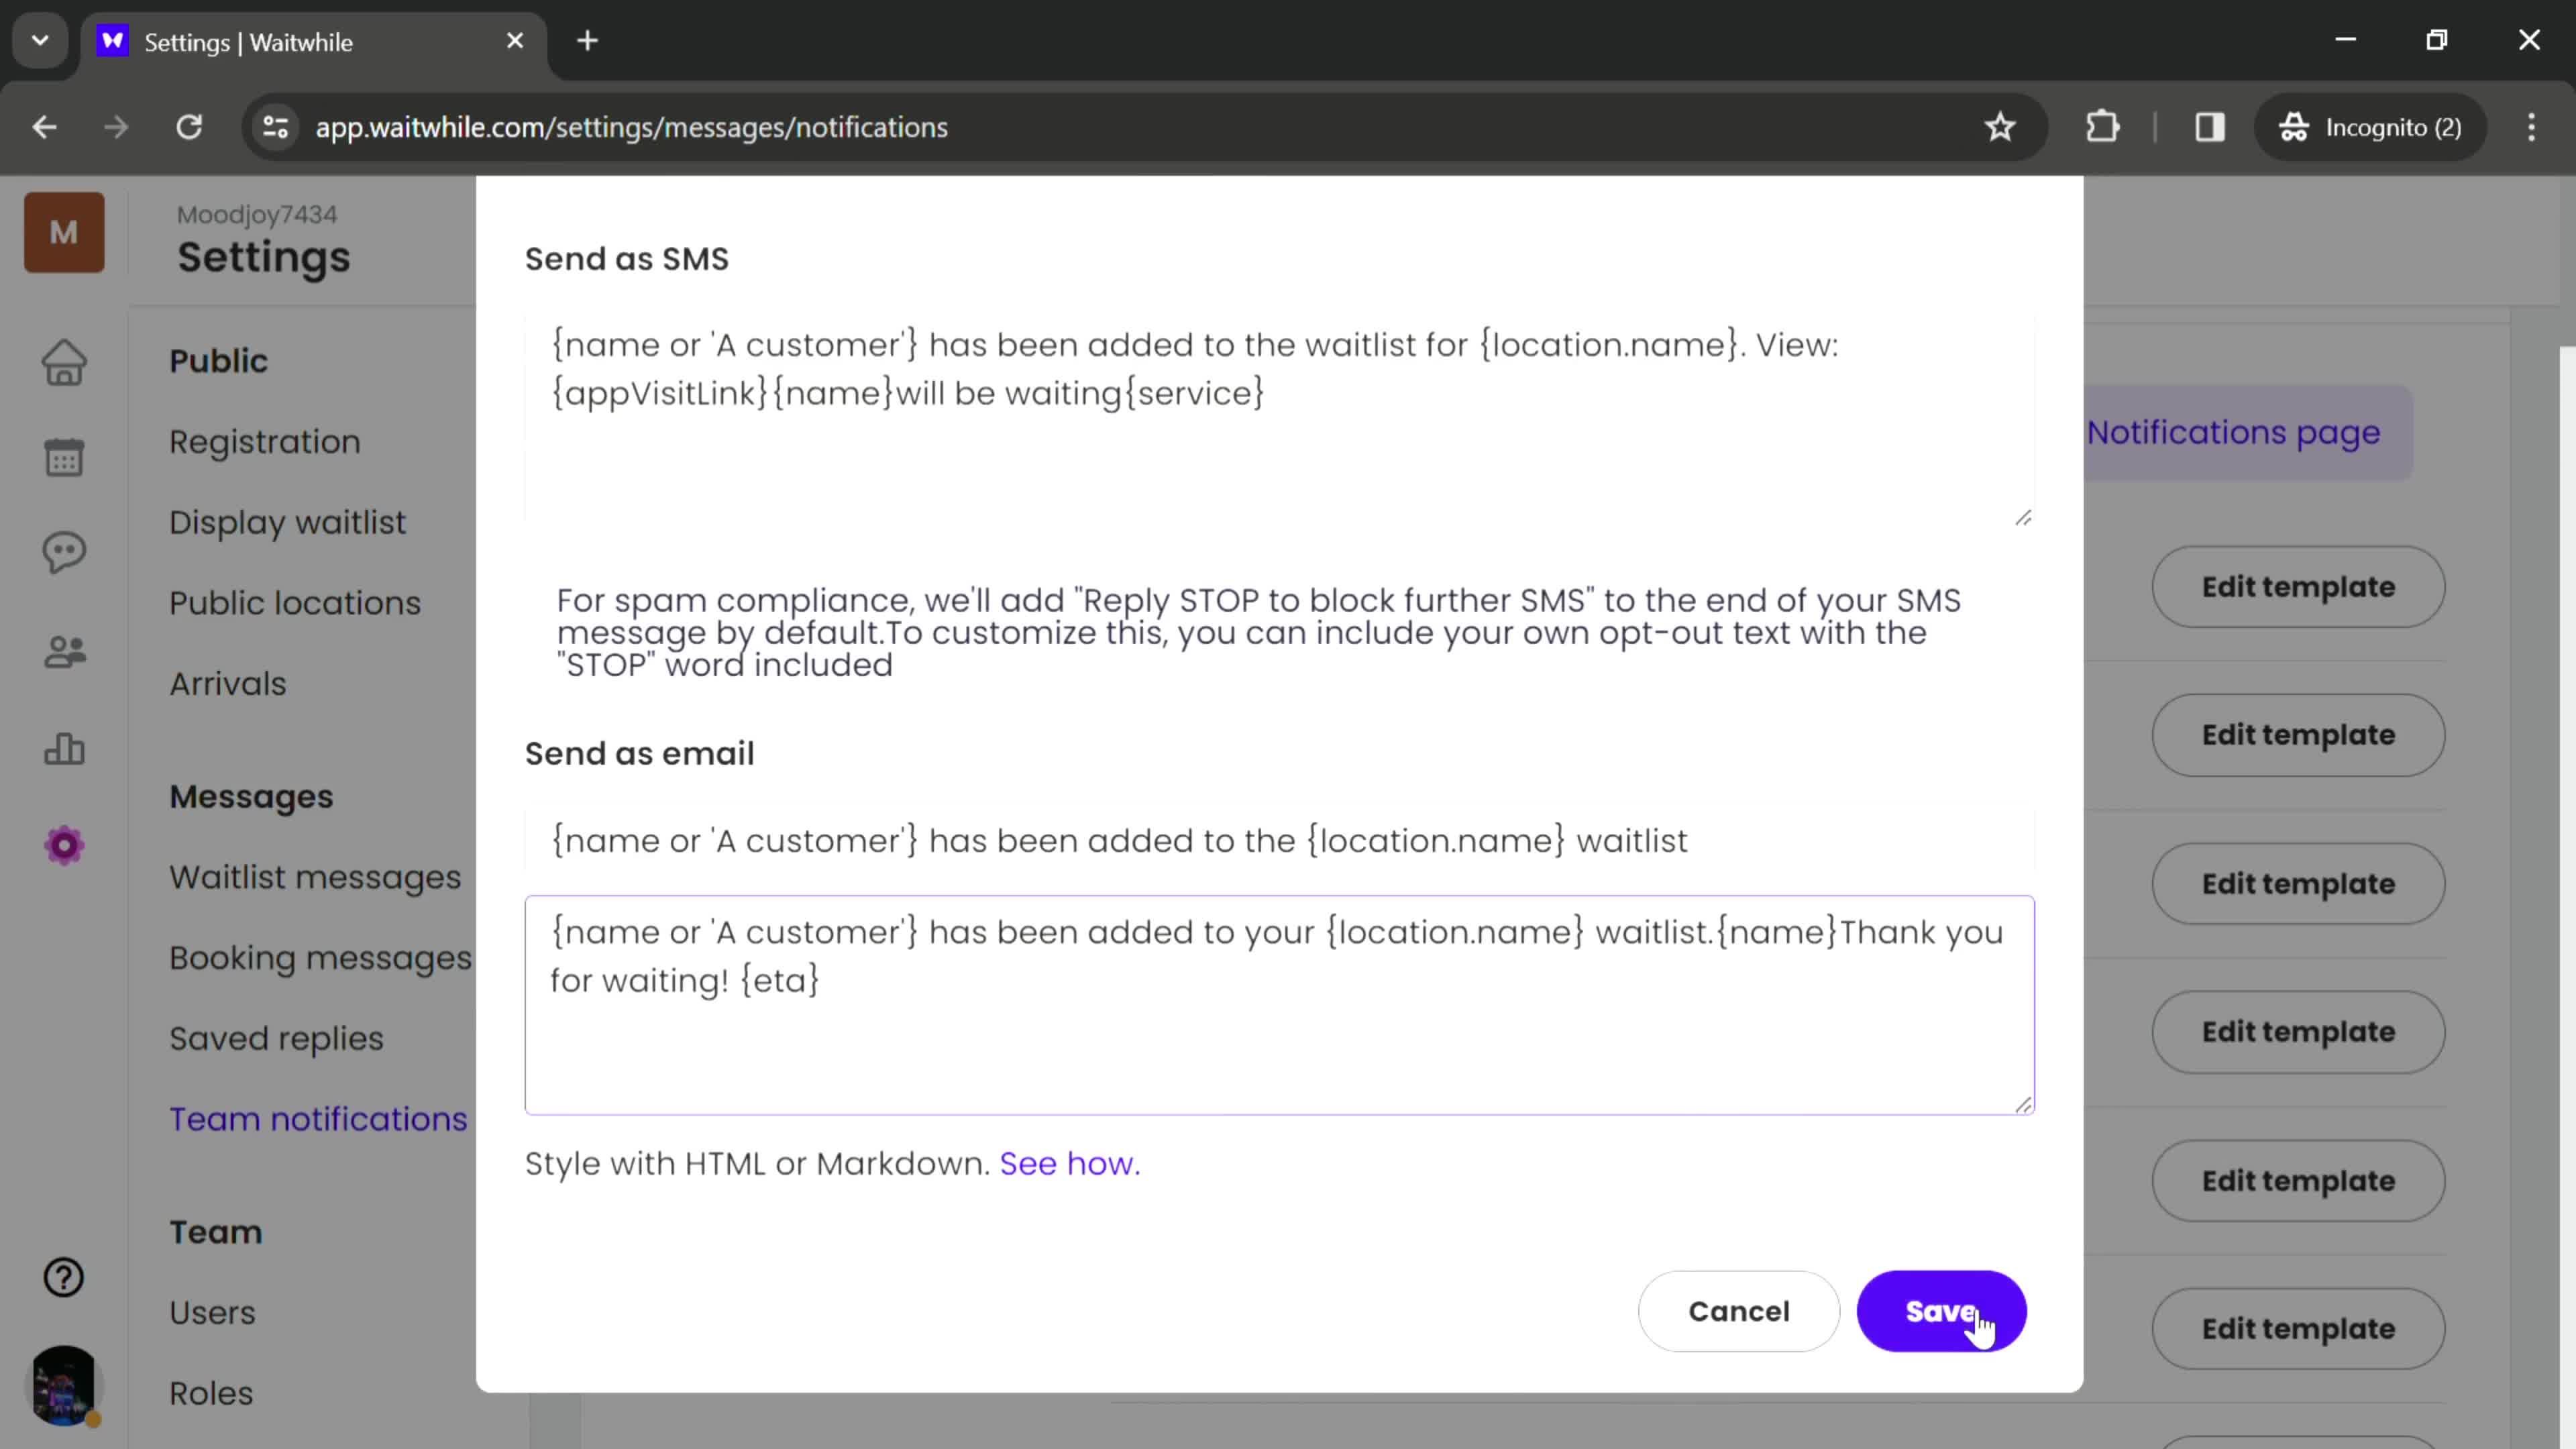Open the analytics bar chart icon

pyautogui.click(x=64, y=748)
